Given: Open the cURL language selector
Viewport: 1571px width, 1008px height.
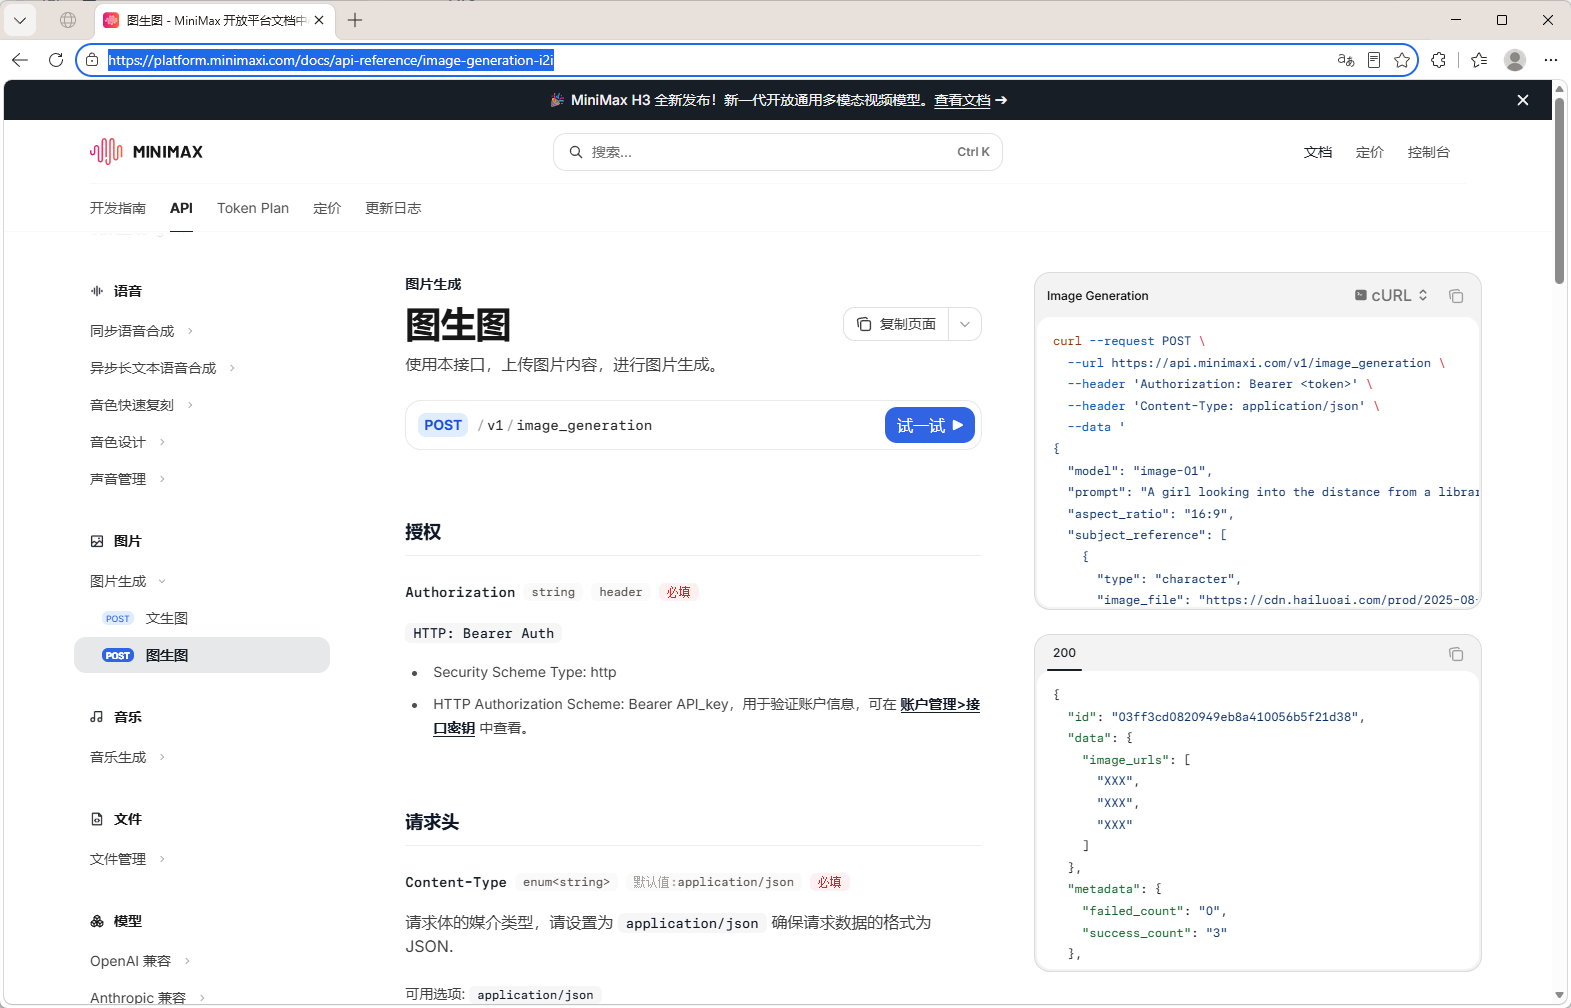Looking at the screenshot, I should (1391, 296).
